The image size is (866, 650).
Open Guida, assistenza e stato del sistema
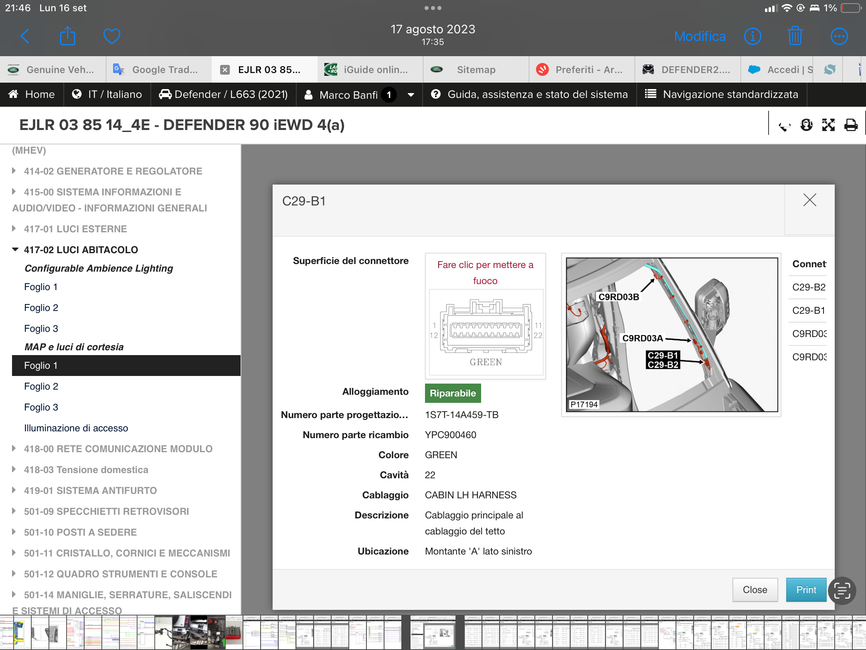tap(530, 94)
